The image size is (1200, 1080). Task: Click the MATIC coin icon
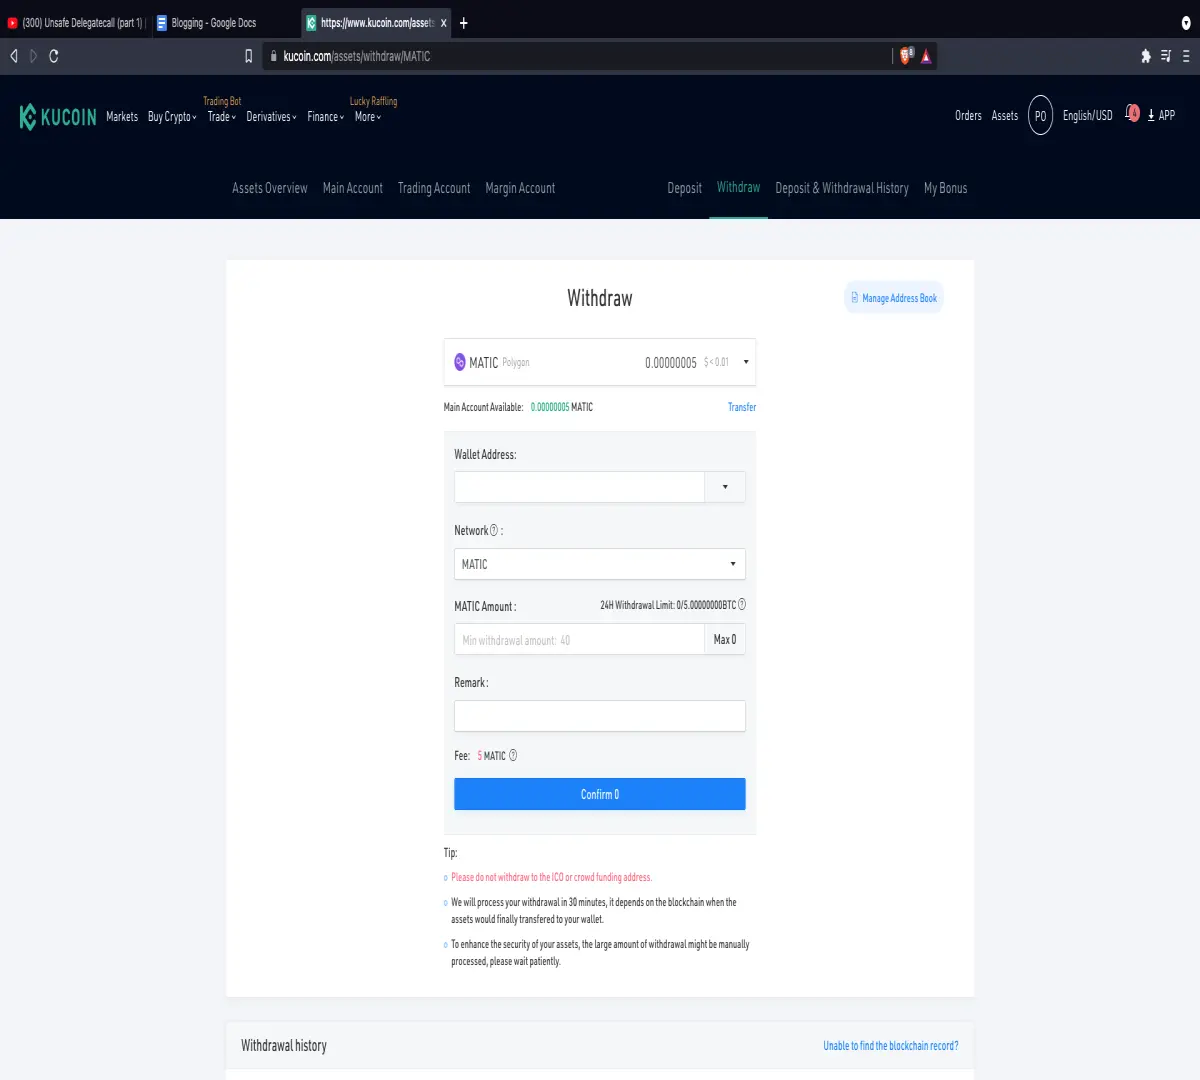460,362
